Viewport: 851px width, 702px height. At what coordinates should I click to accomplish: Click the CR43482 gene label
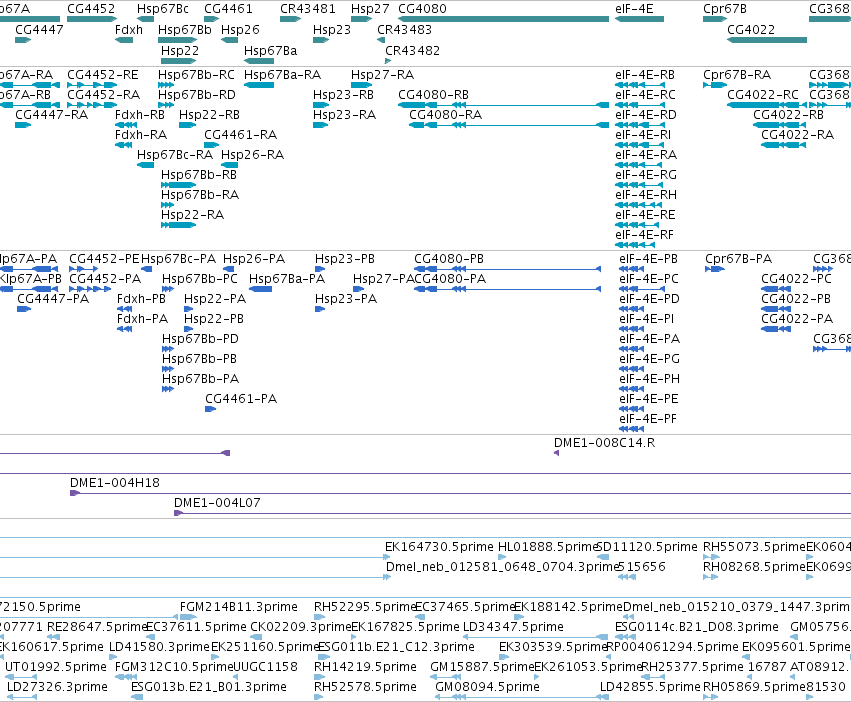[x=412, y=50]
